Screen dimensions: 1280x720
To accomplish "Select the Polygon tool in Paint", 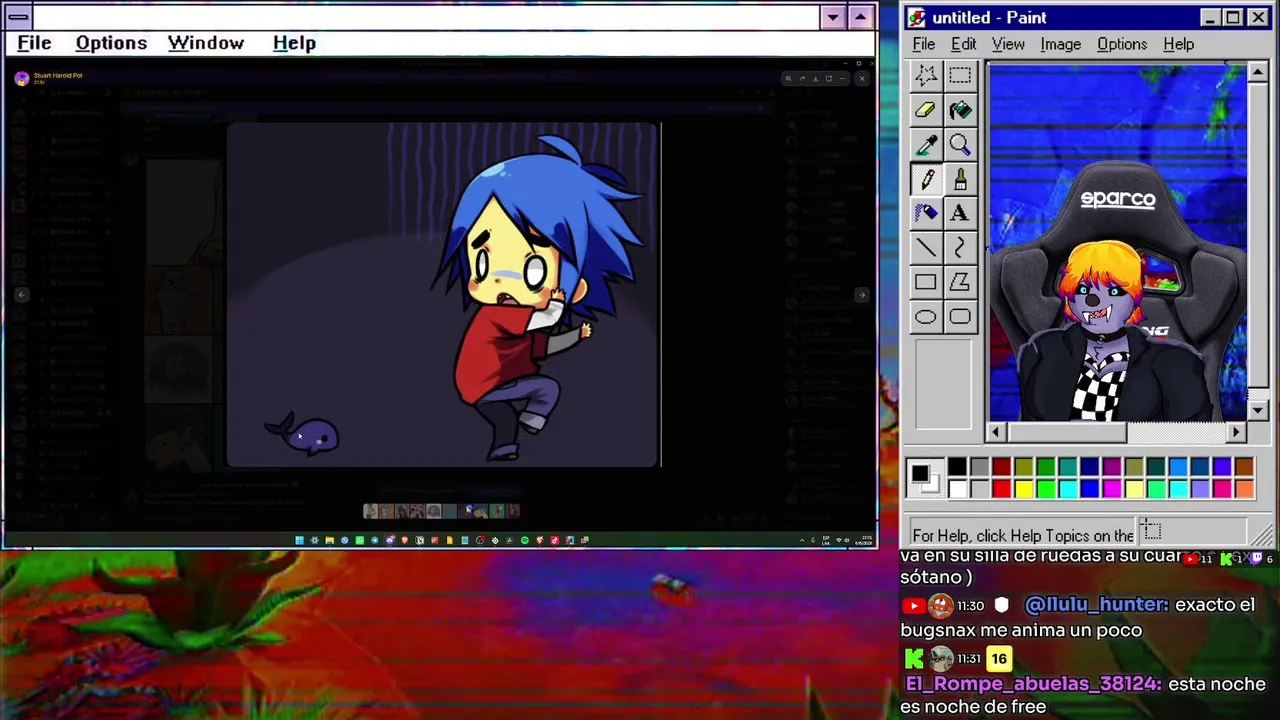I will pos(960,283).
